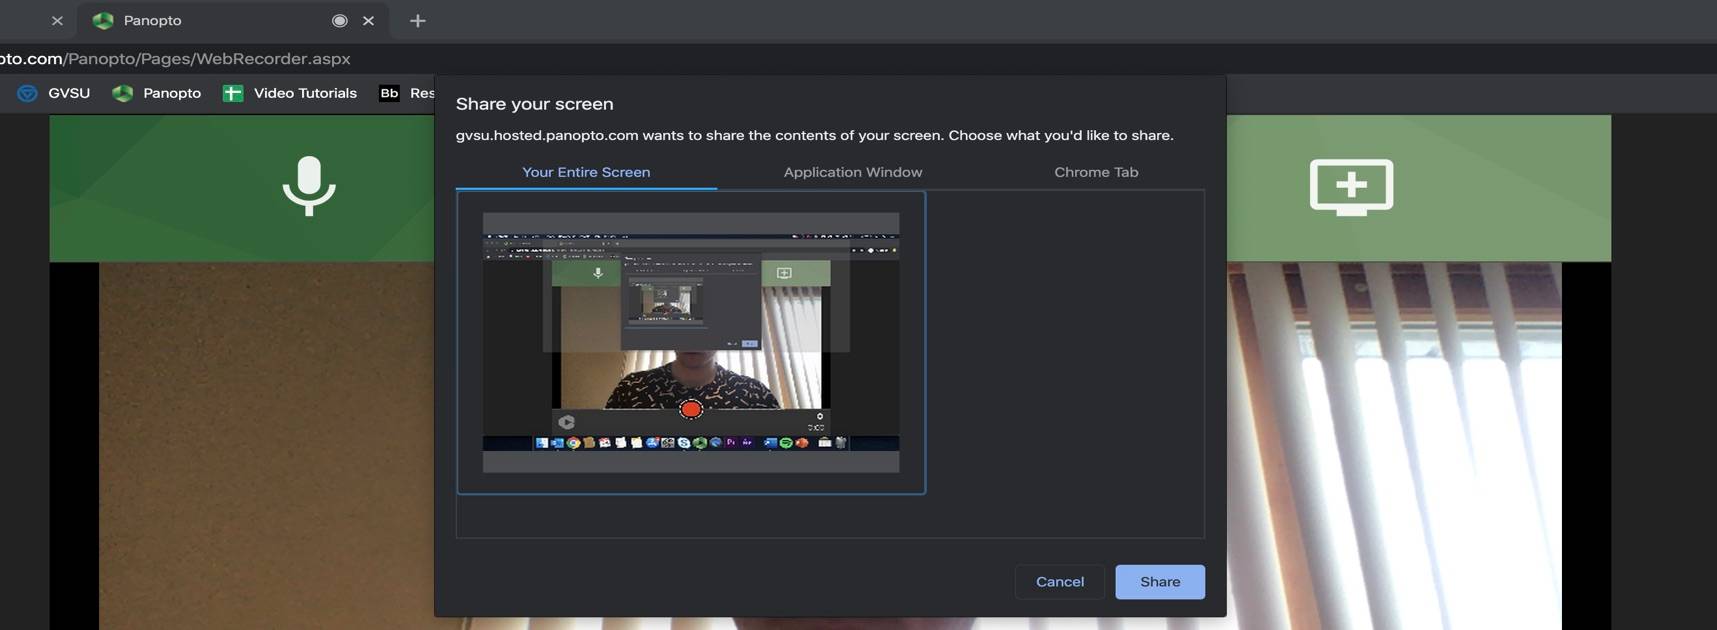Click the add screen monitor-plus icon

(1351, 186)
